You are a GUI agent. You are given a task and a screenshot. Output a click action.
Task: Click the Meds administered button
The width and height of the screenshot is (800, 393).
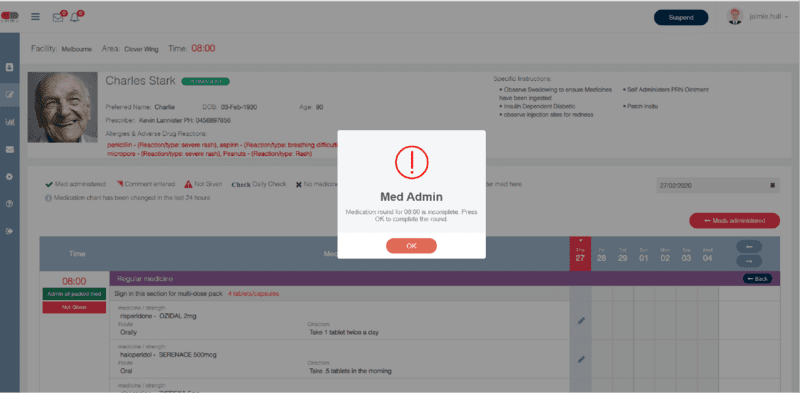[x=734, y=220]
